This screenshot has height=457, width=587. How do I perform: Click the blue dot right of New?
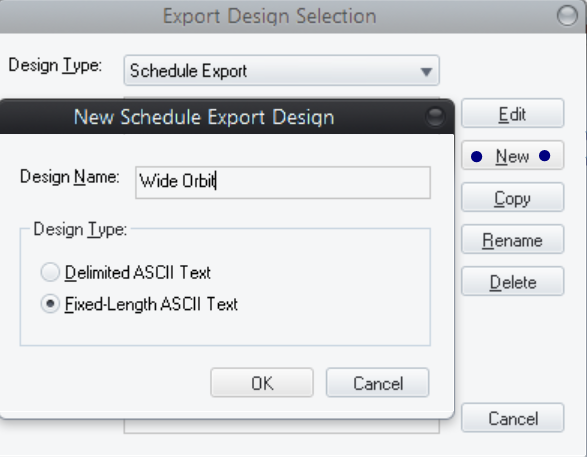(x=545, y=155)
